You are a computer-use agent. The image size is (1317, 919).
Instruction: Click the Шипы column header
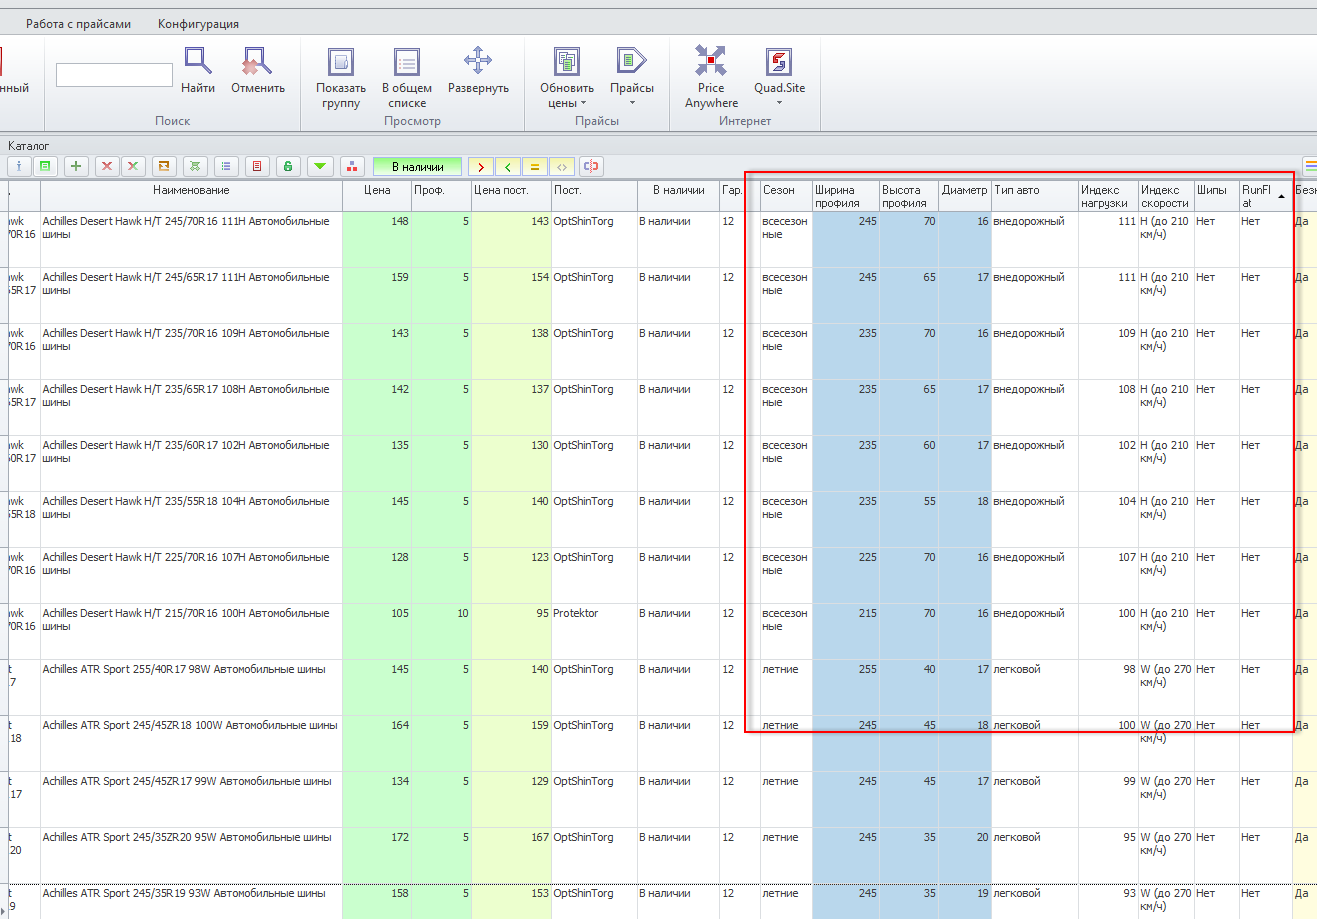[x=1216, y=196]
